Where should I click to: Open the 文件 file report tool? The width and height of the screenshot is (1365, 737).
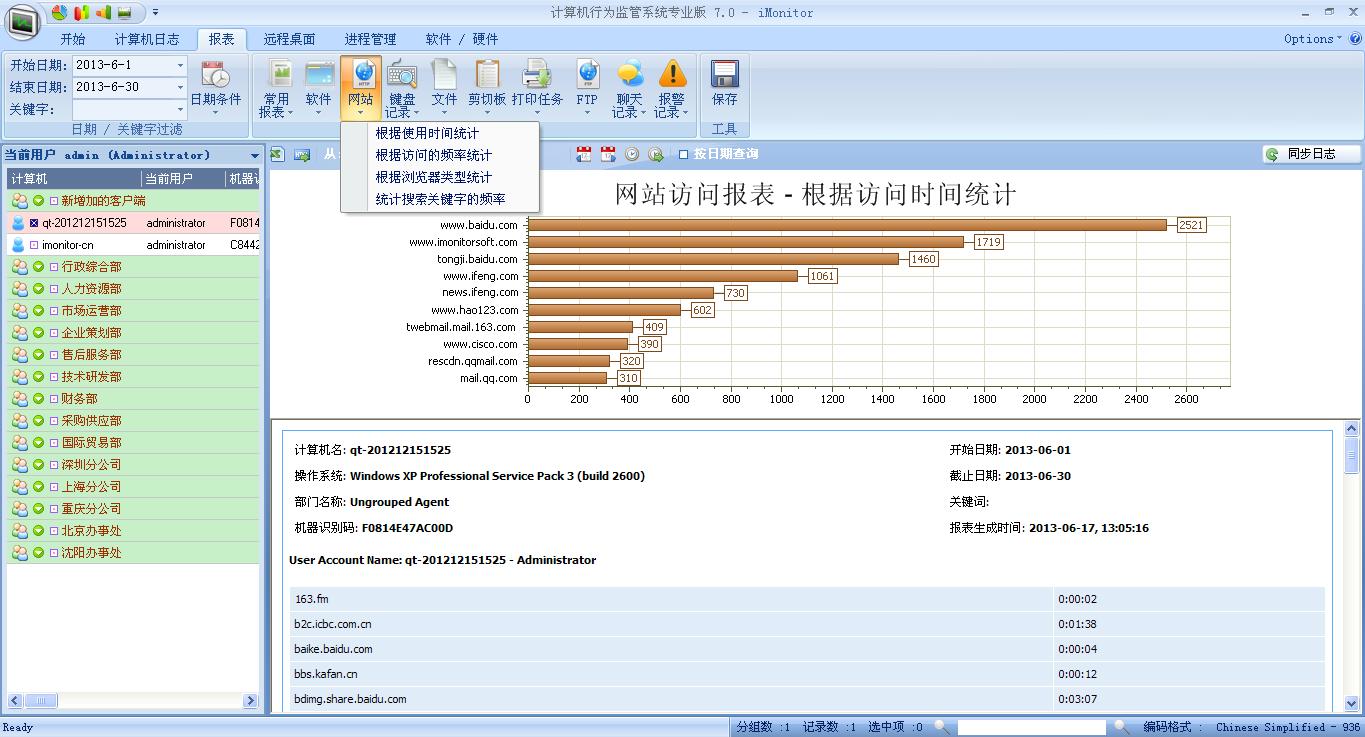444,87
